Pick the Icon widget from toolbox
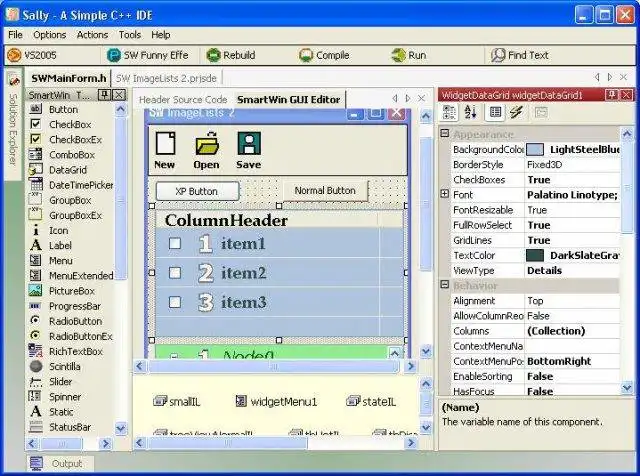The width and height of the screenshot is (640, 476). [58, 230]
